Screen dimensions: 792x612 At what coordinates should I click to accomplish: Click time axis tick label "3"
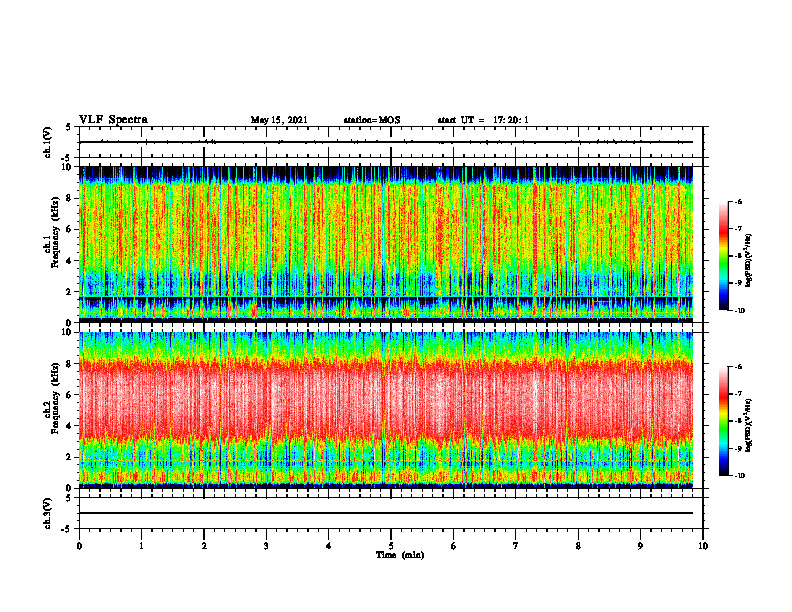pyautogui.click(x=266, y=546)
